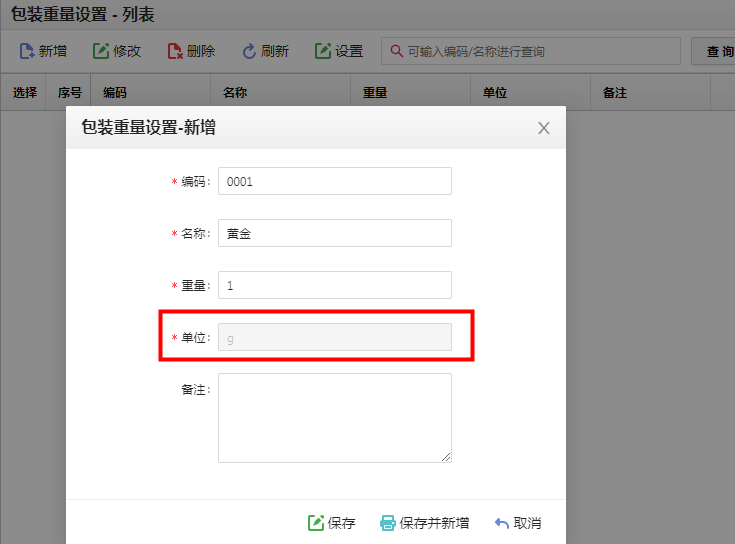Click the 取消 undo arrow icon
Viewport: 735px width, 544px height.
pos(502,523)
